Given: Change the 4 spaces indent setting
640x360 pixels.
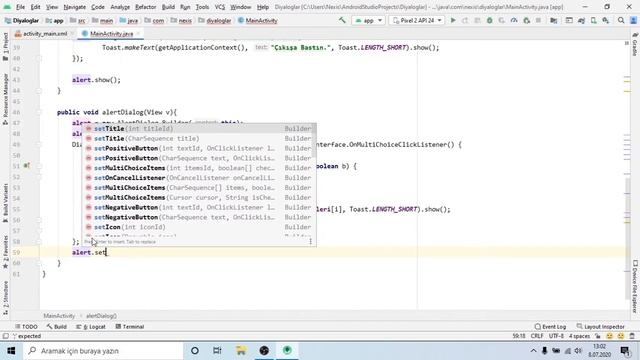Looking at the screenshot, I should [579, 336].
